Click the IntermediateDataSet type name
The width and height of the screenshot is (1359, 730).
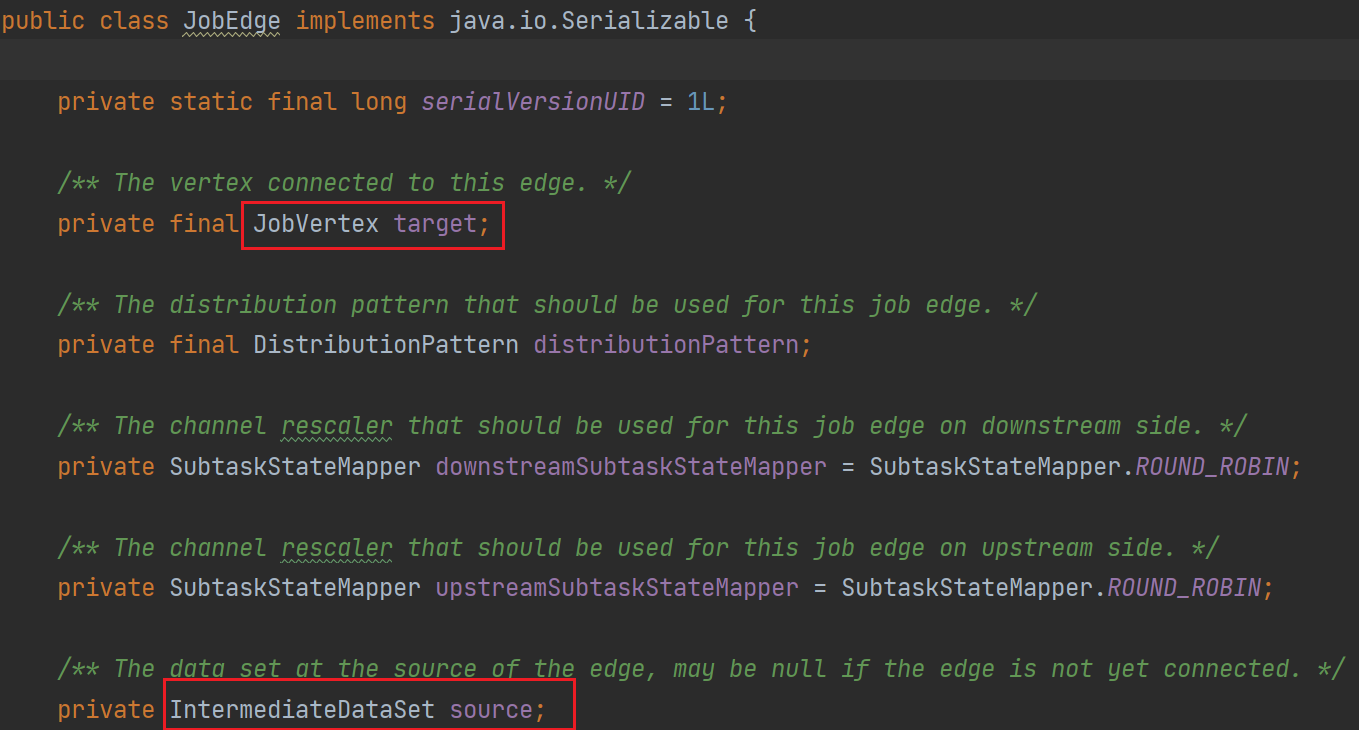(x=302, y=710)
